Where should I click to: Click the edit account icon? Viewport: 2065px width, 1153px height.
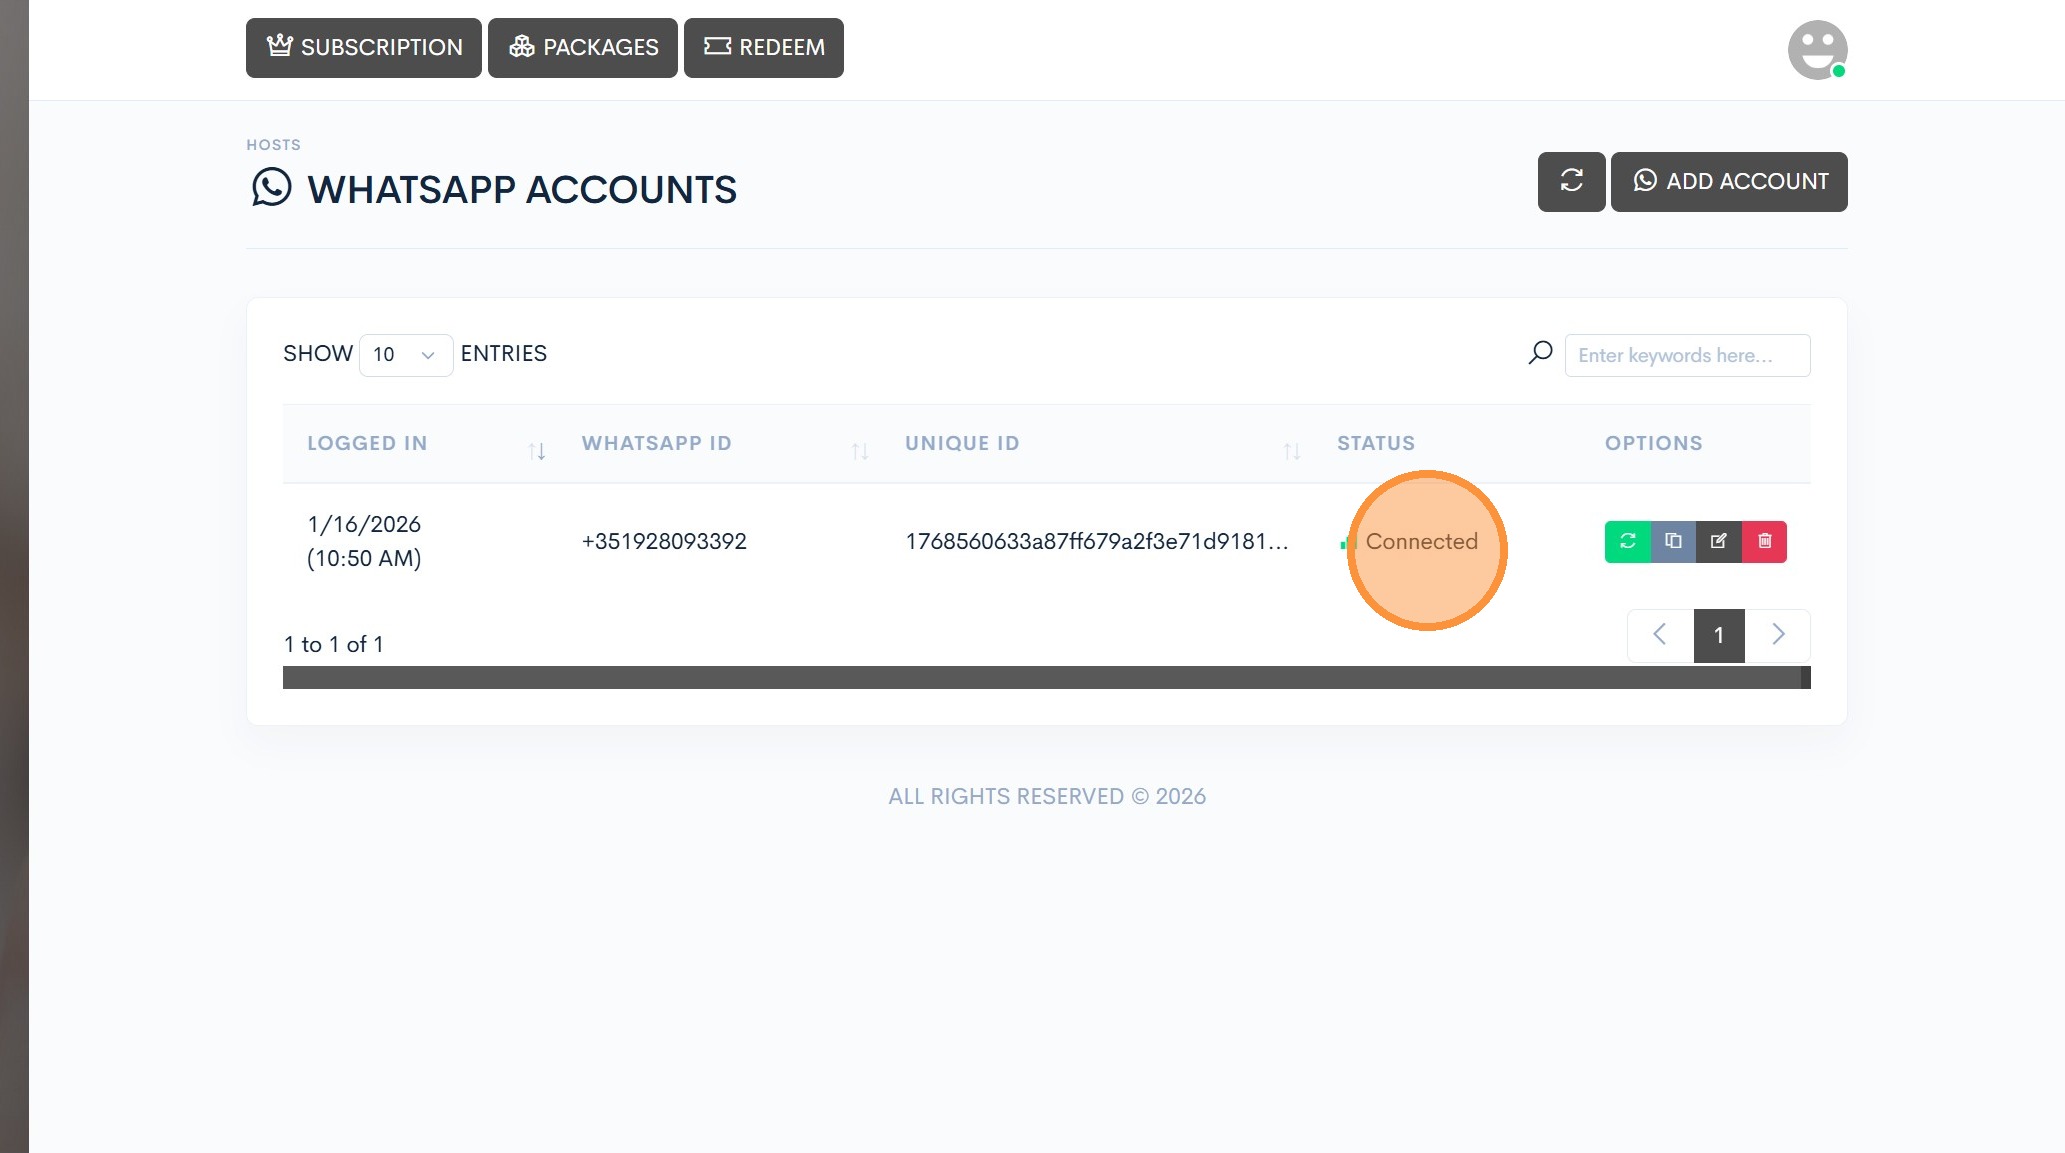tap(1718, 541)
